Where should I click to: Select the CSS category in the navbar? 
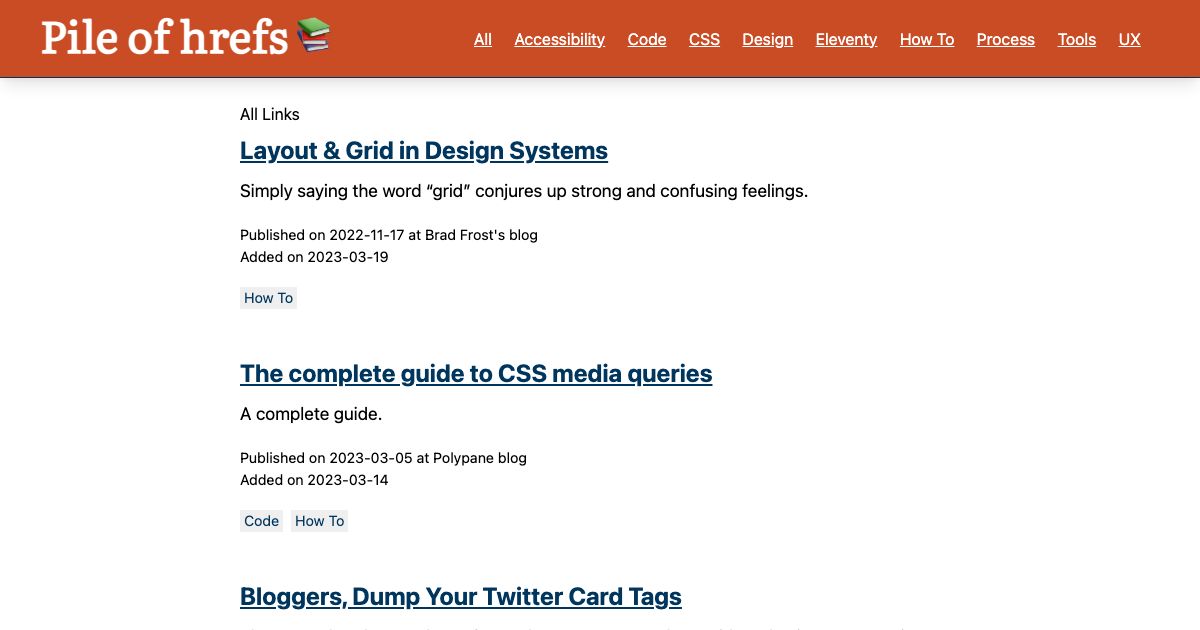tap(704, 39)
